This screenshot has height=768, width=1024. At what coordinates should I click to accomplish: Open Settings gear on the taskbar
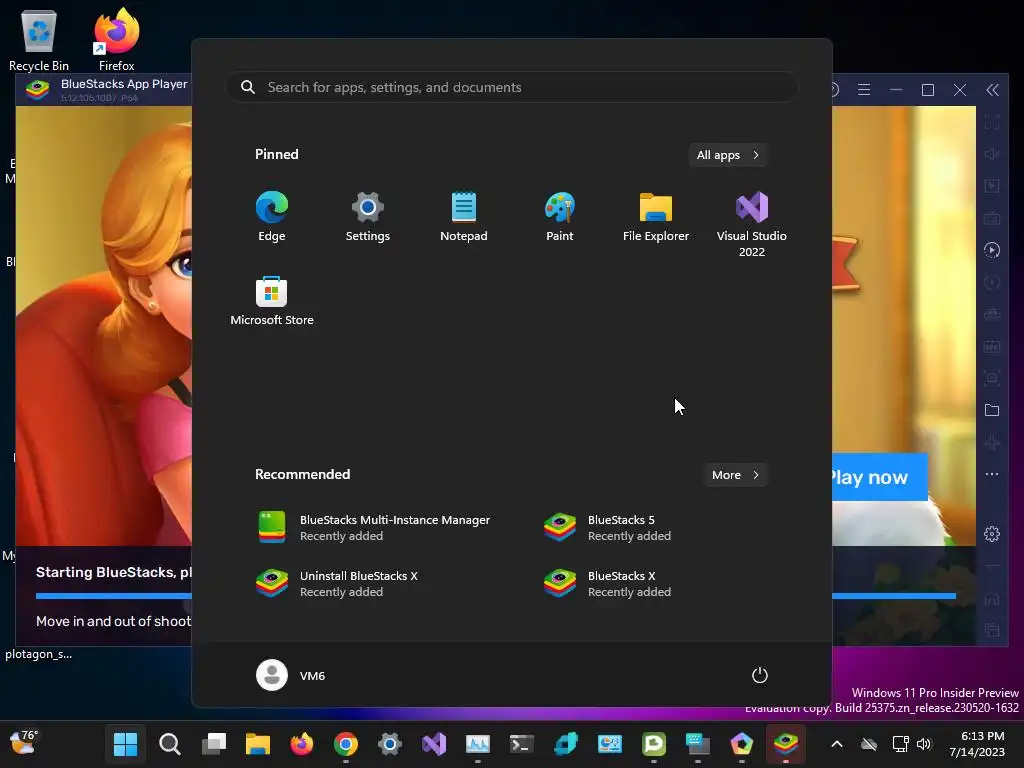[389, 743]
